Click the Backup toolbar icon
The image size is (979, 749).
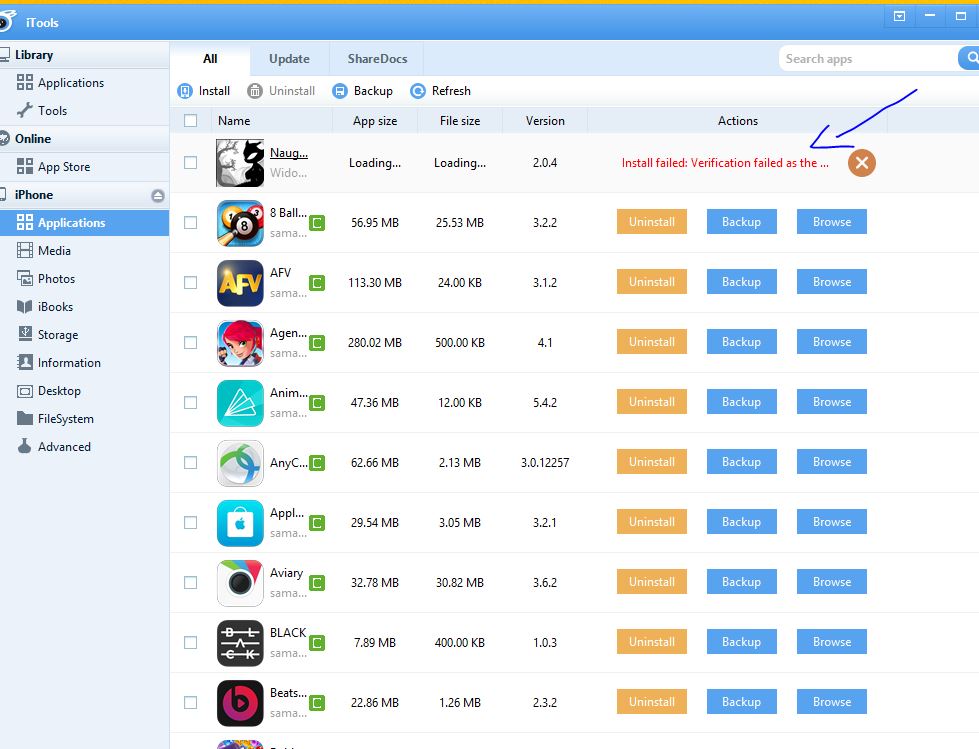(x=341, y=91)
